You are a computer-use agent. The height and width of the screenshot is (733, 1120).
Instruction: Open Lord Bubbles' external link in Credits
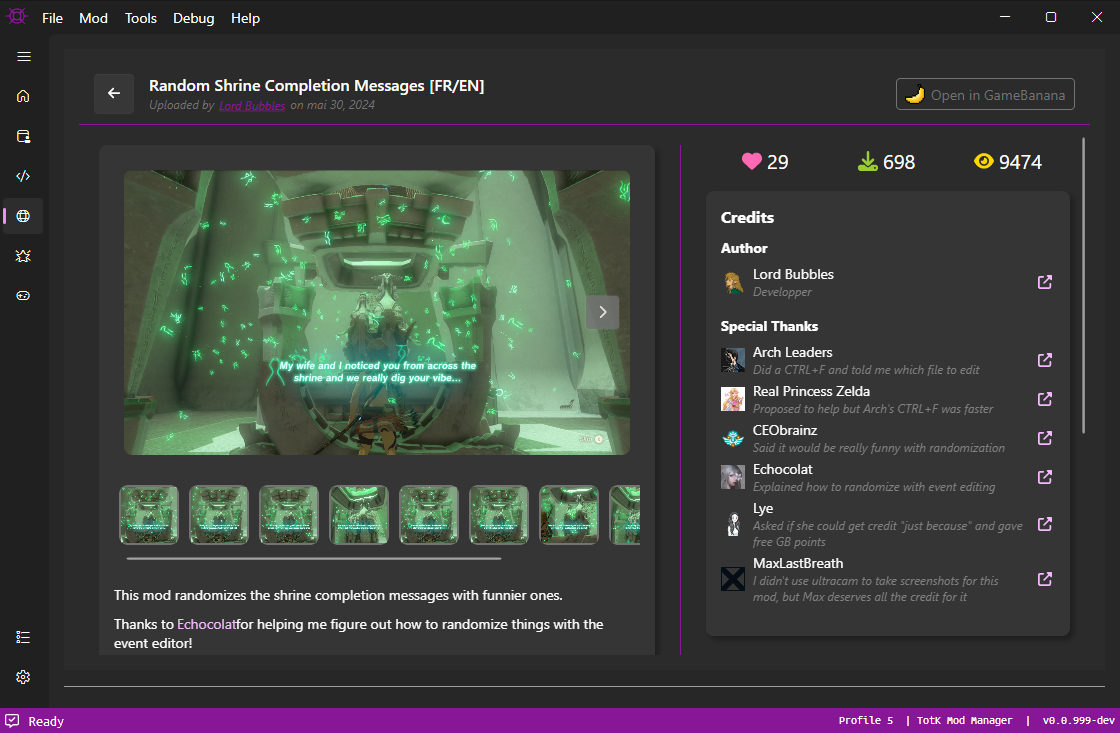point(1044,282)
